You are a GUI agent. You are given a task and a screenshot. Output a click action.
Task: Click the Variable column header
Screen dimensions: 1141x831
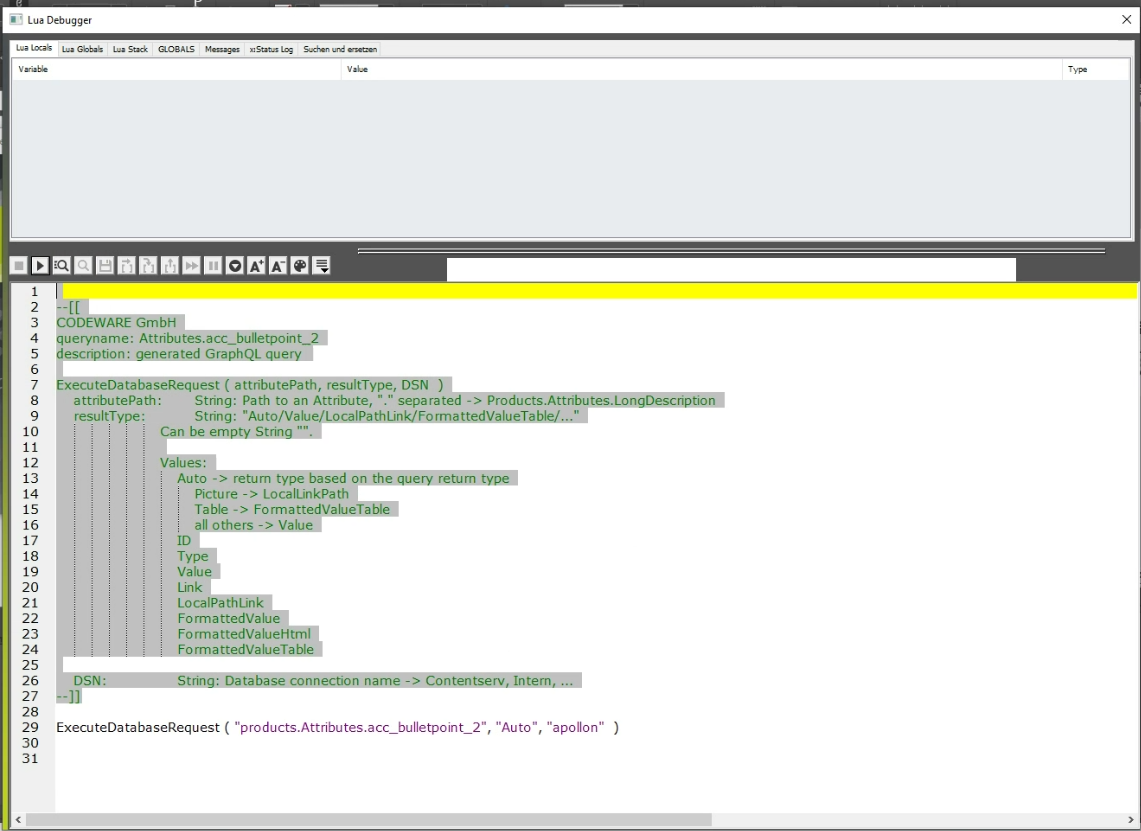click(x=33, y=69)
